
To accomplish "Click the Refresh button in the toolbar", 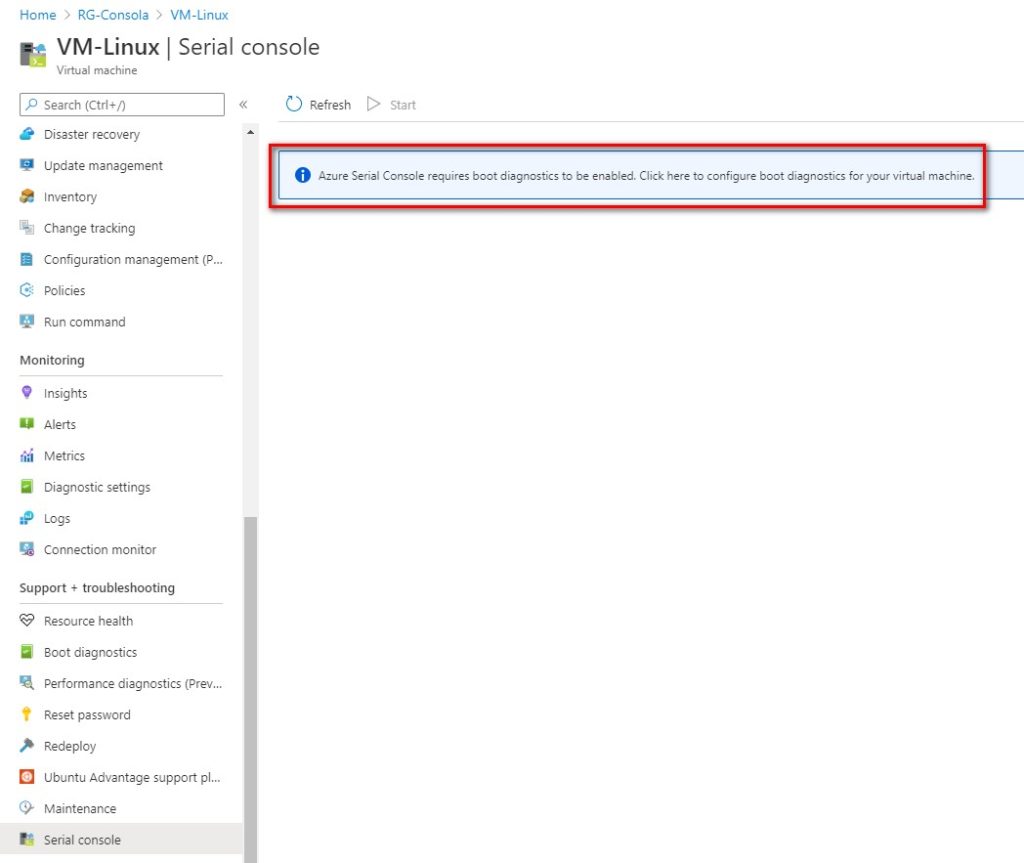I will point(318,104).
